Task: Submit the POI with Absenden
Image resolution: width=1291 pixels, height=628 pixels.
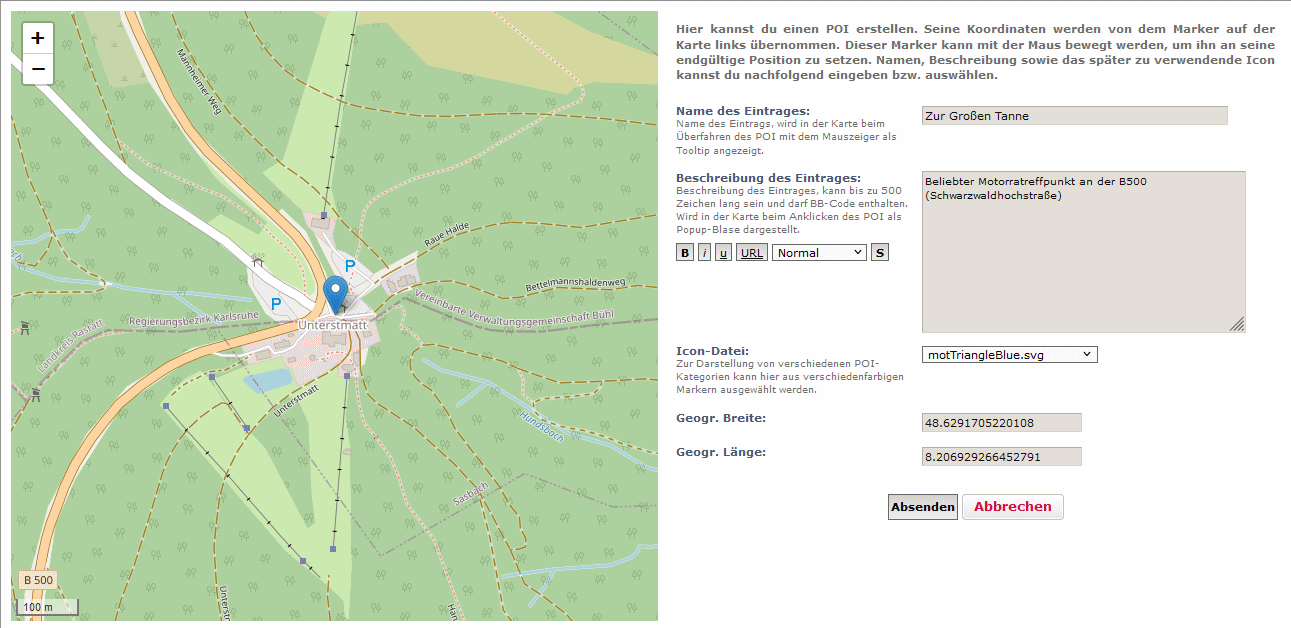Action: click(x=922, y=507)
